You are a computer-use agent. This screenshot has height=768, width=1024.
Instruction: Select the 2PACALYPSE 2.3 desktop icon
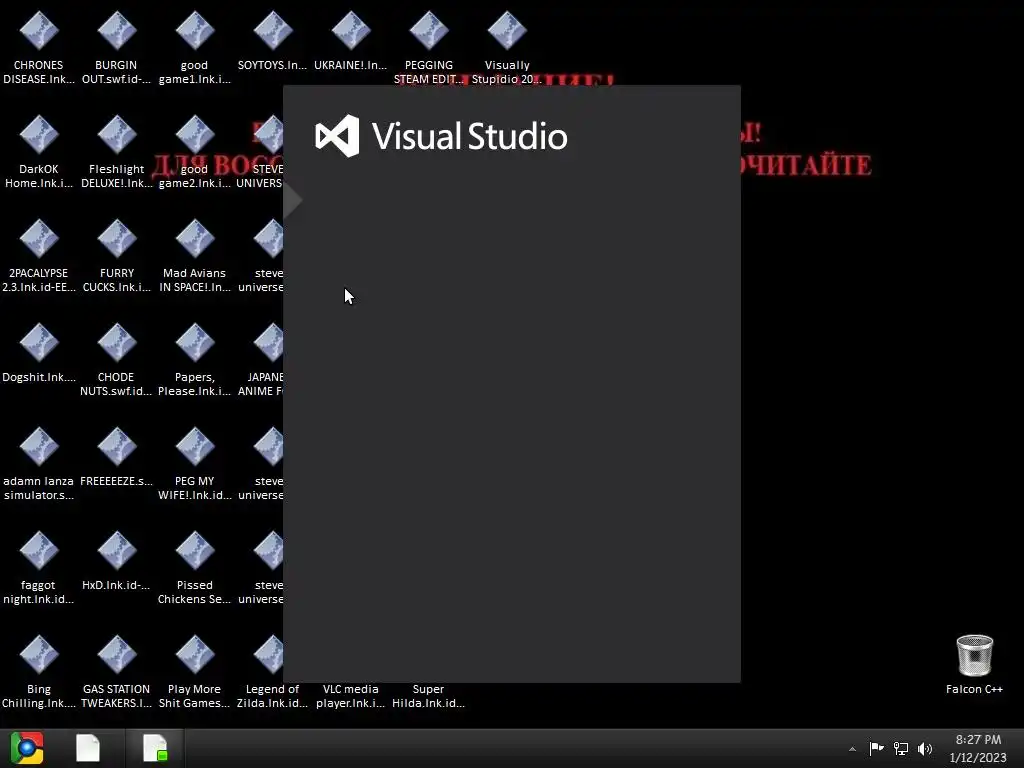click(39, 255)
